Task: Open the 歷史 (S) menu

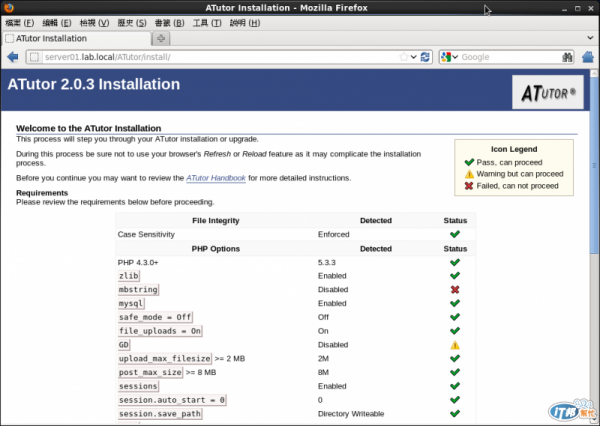Action: click(132, 23)
